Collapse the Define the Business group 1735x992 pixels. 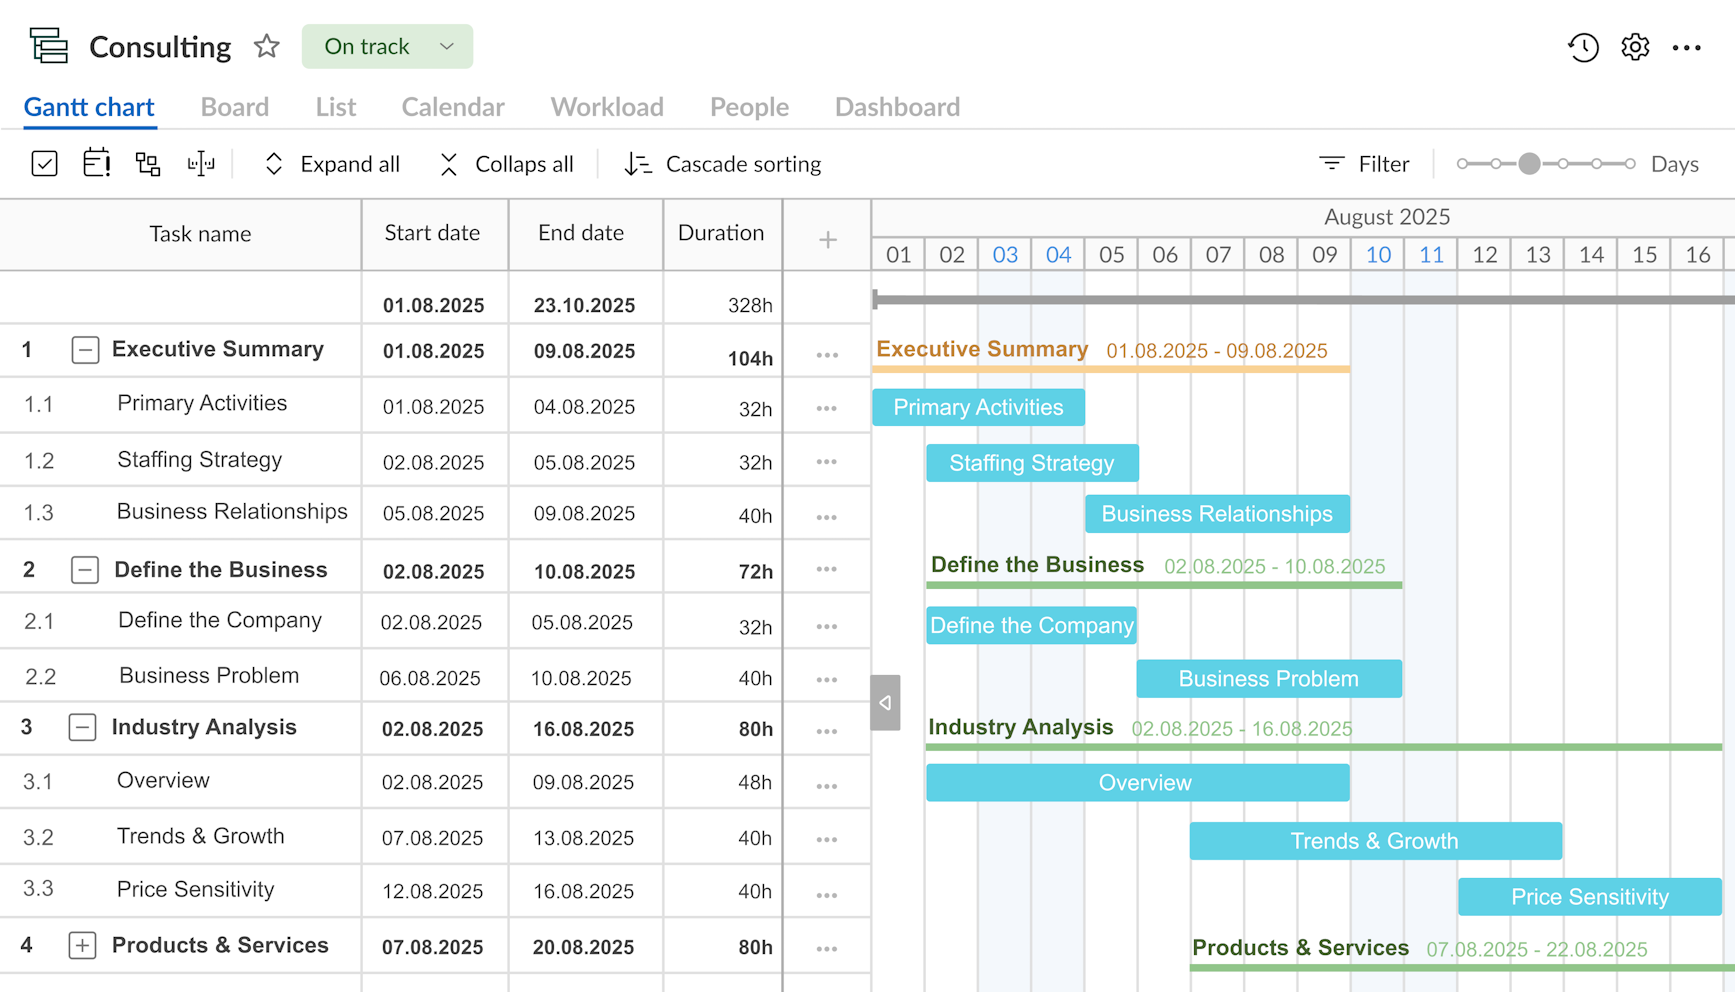85,570
